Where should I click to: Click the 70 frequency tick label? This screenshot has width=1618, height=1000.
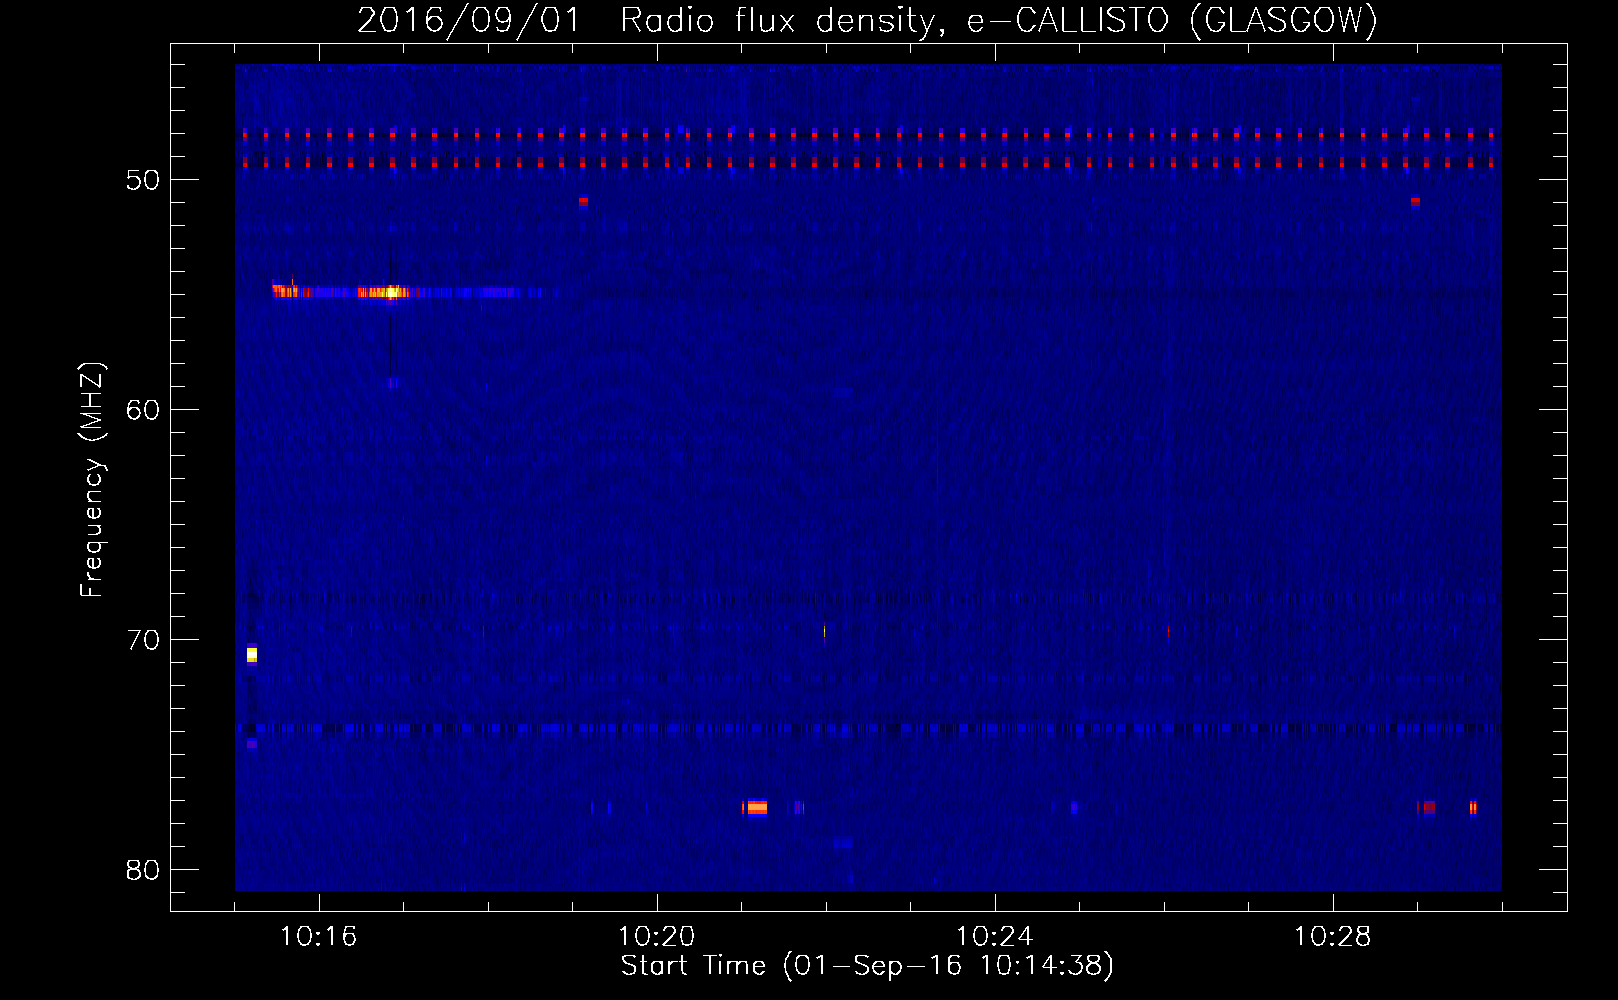pos(143,640)
